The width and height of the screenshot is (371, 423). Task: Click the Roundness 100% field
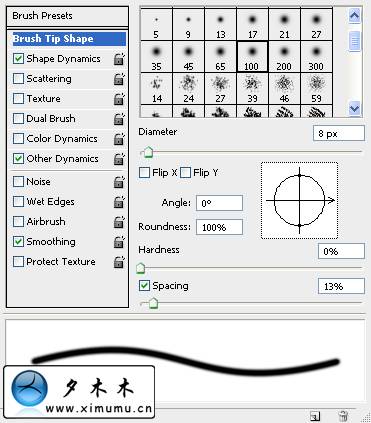(x=219, y=227)
